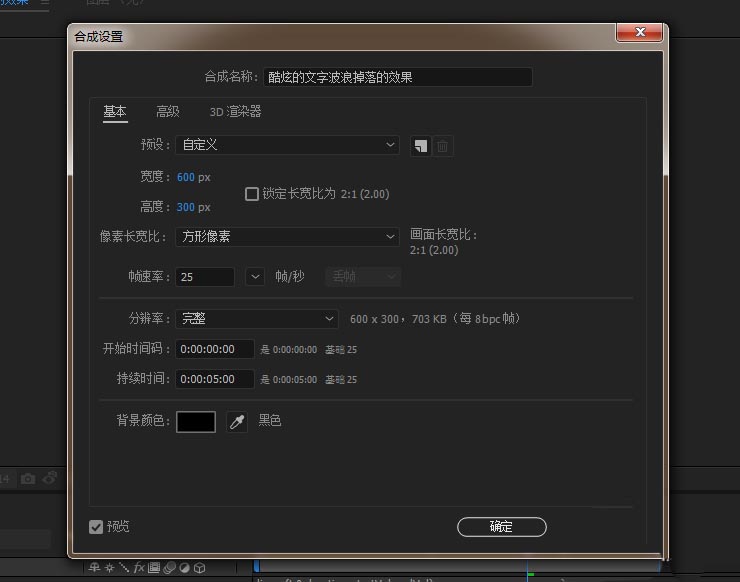Click the timeline work area start handle
Viewport: 740px width, 582px height.
[x=257, y=565]
